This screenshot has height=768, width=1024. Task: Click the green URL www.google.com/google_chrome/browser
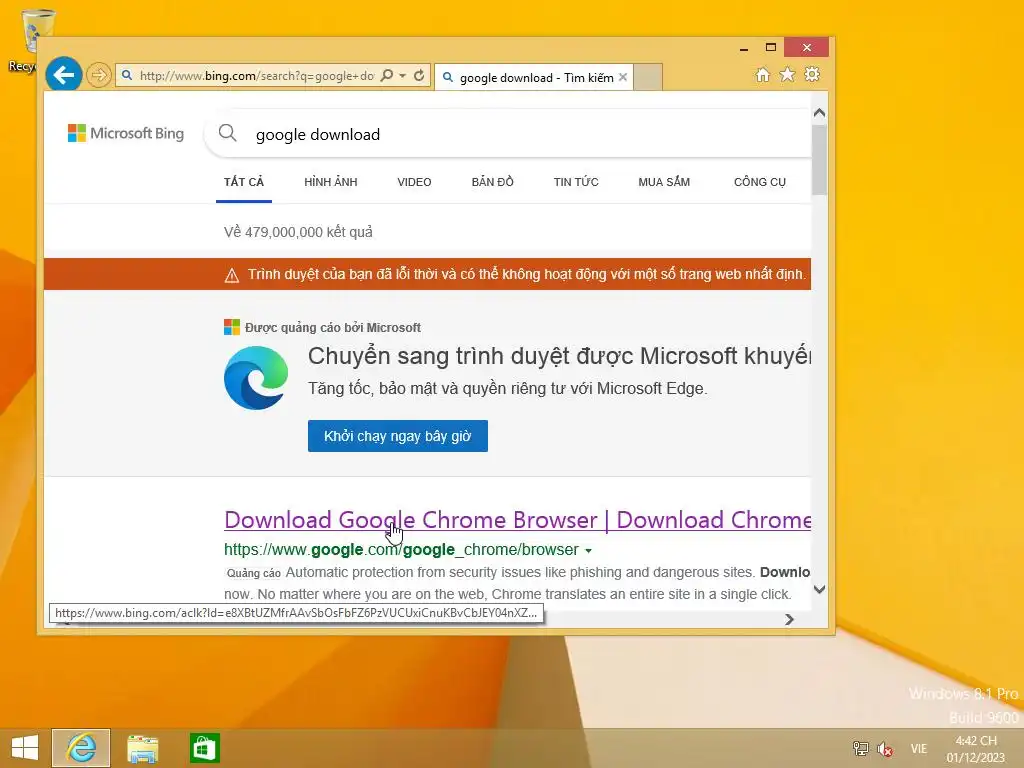tap(401, 550)
